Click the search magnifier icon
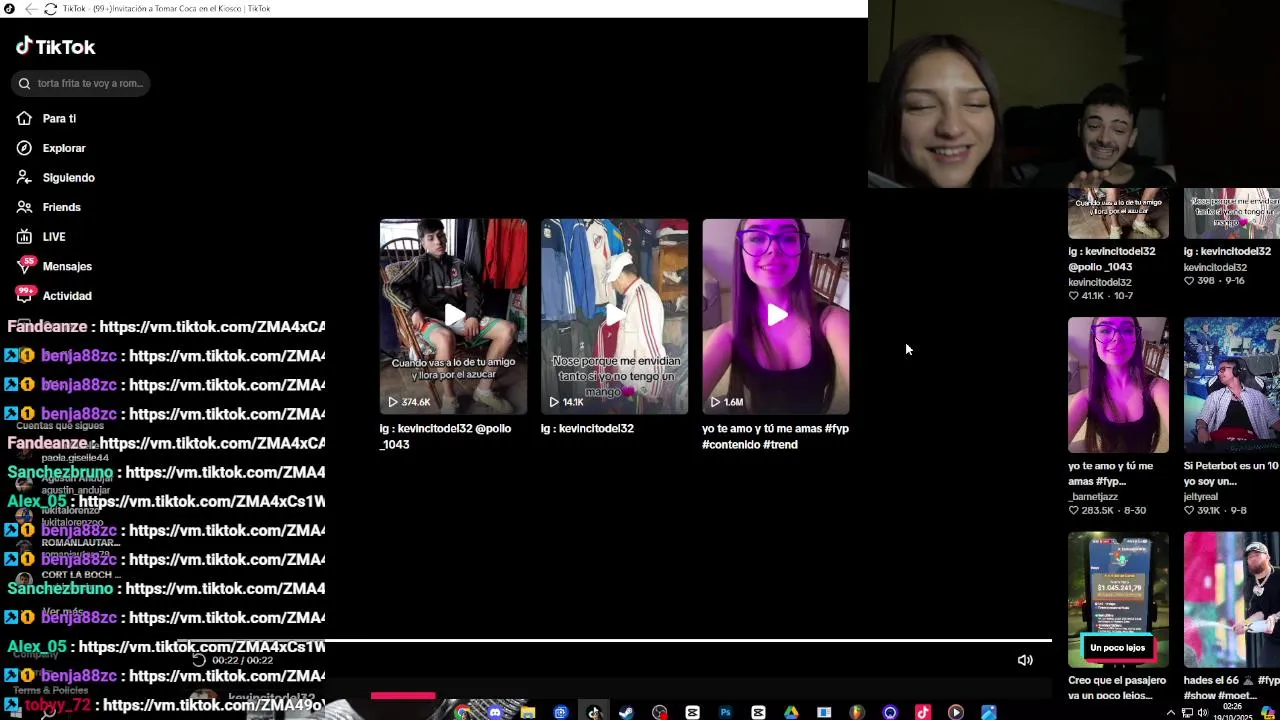The height and width of the screenshot is (720, 1280). pos(25,83)
